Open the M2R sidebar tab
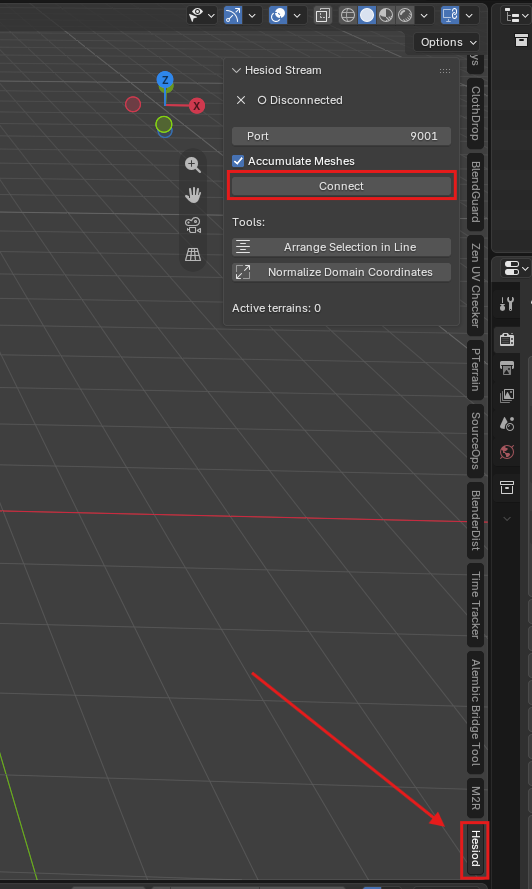The image size is (532, 889). [x=475, y=798]
